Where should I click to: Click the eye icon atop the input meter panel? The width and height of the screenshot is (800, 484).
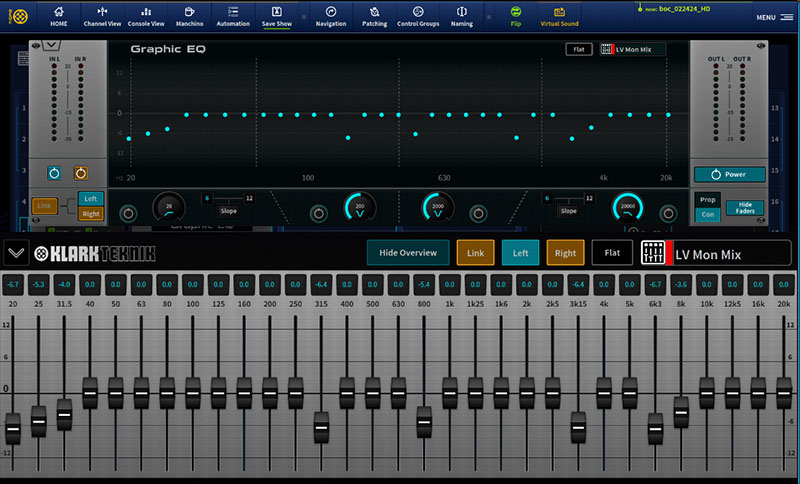[x=35, y=46]
